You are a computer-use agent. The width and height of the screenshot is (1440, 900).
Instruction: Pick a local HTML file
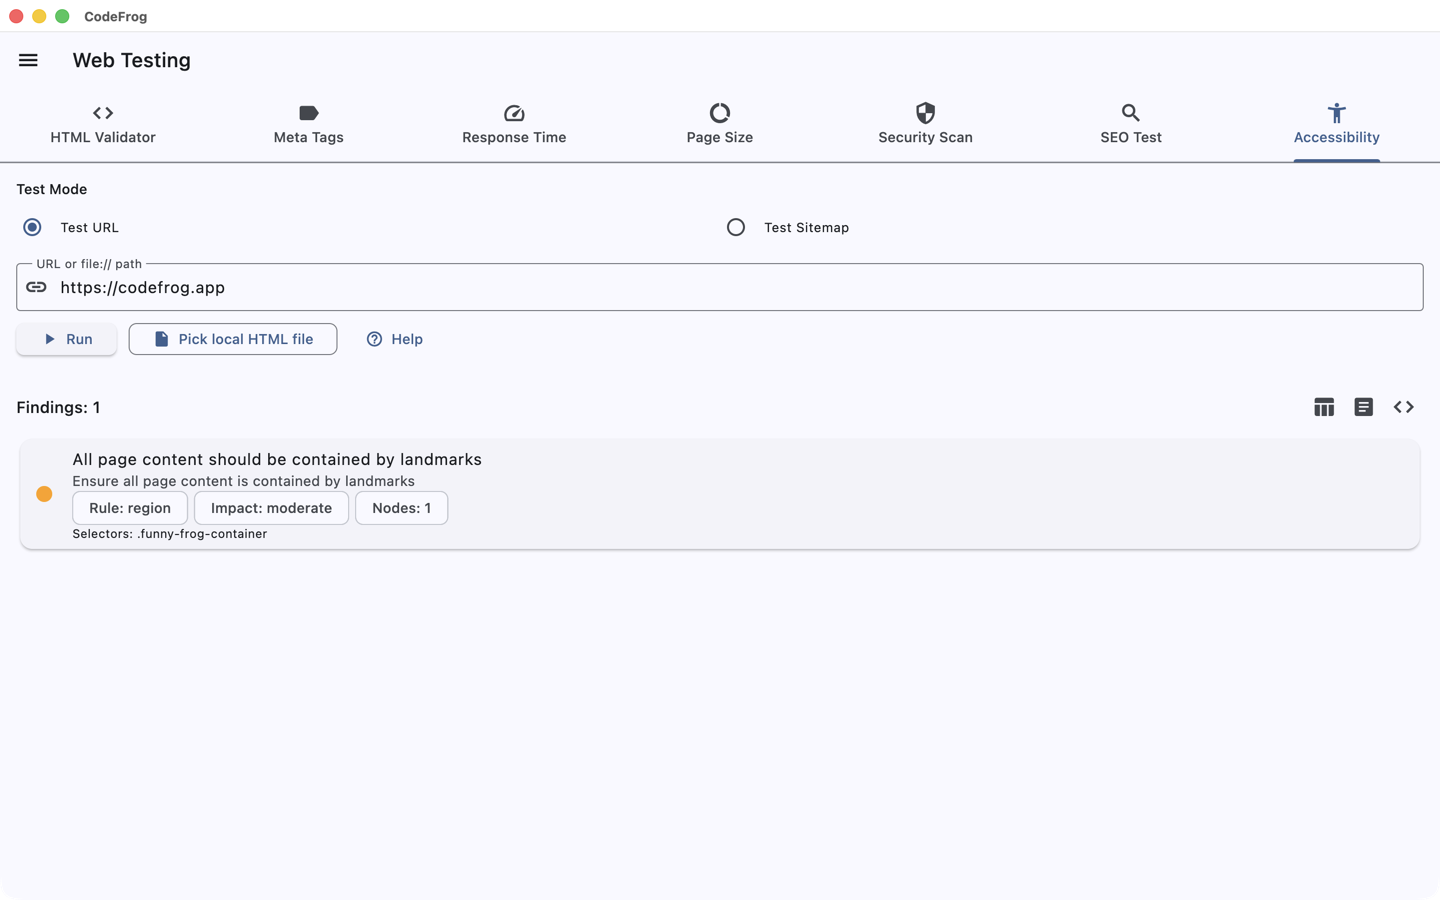click(x=233, y=339)
